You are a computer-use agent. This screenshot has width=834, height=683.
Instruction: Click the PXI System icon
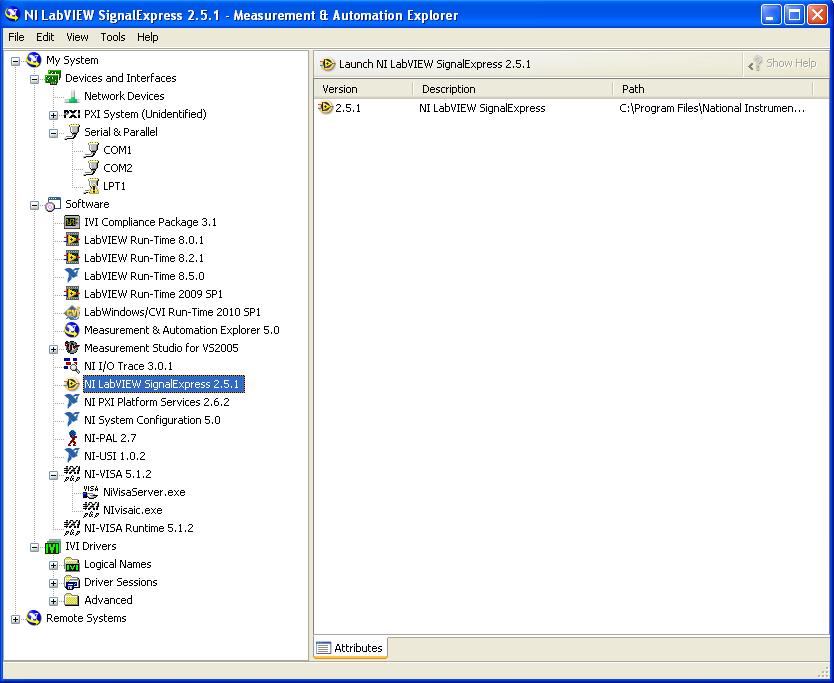[x=72, y=114]
